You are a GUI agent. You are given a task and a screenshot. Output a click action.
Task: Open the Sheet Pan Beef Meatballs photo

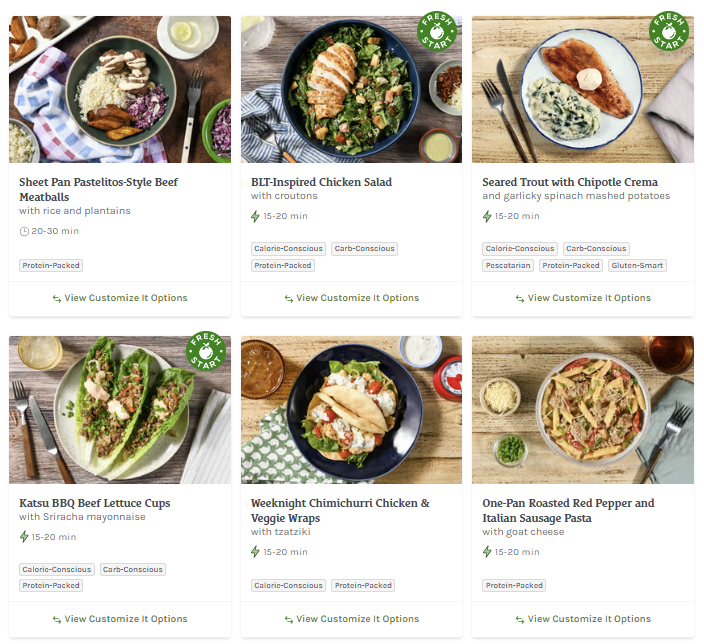tap(120, 89)
